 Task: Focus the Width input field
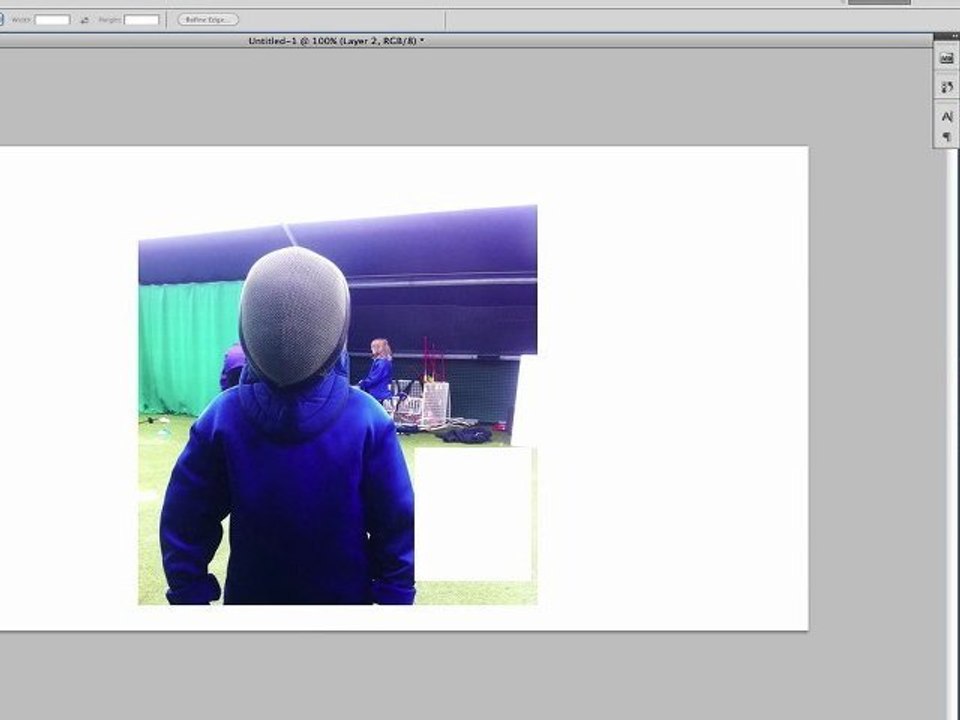53,20
